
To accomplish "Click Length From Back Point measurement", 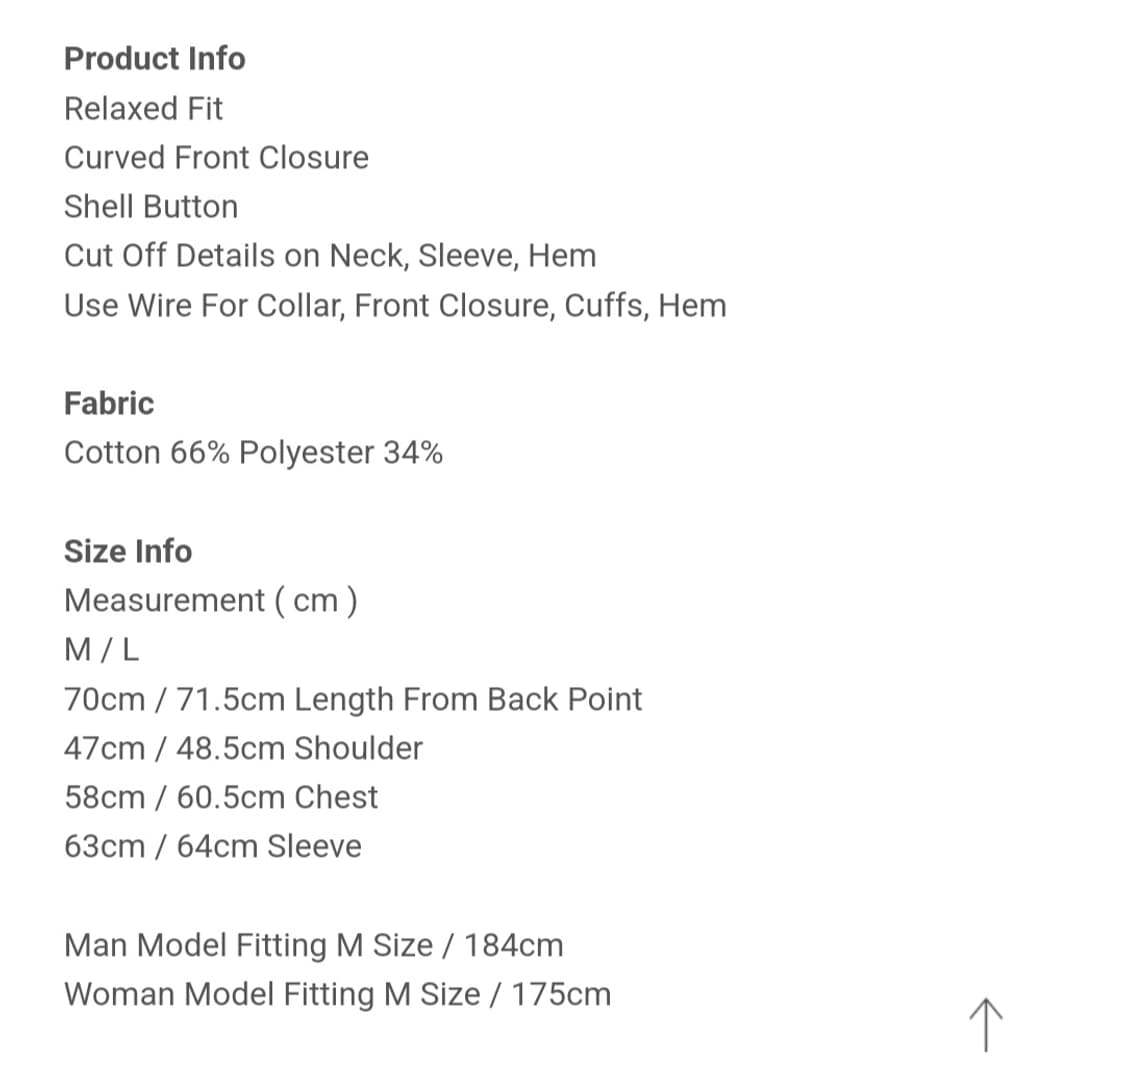I will [353, 700].
